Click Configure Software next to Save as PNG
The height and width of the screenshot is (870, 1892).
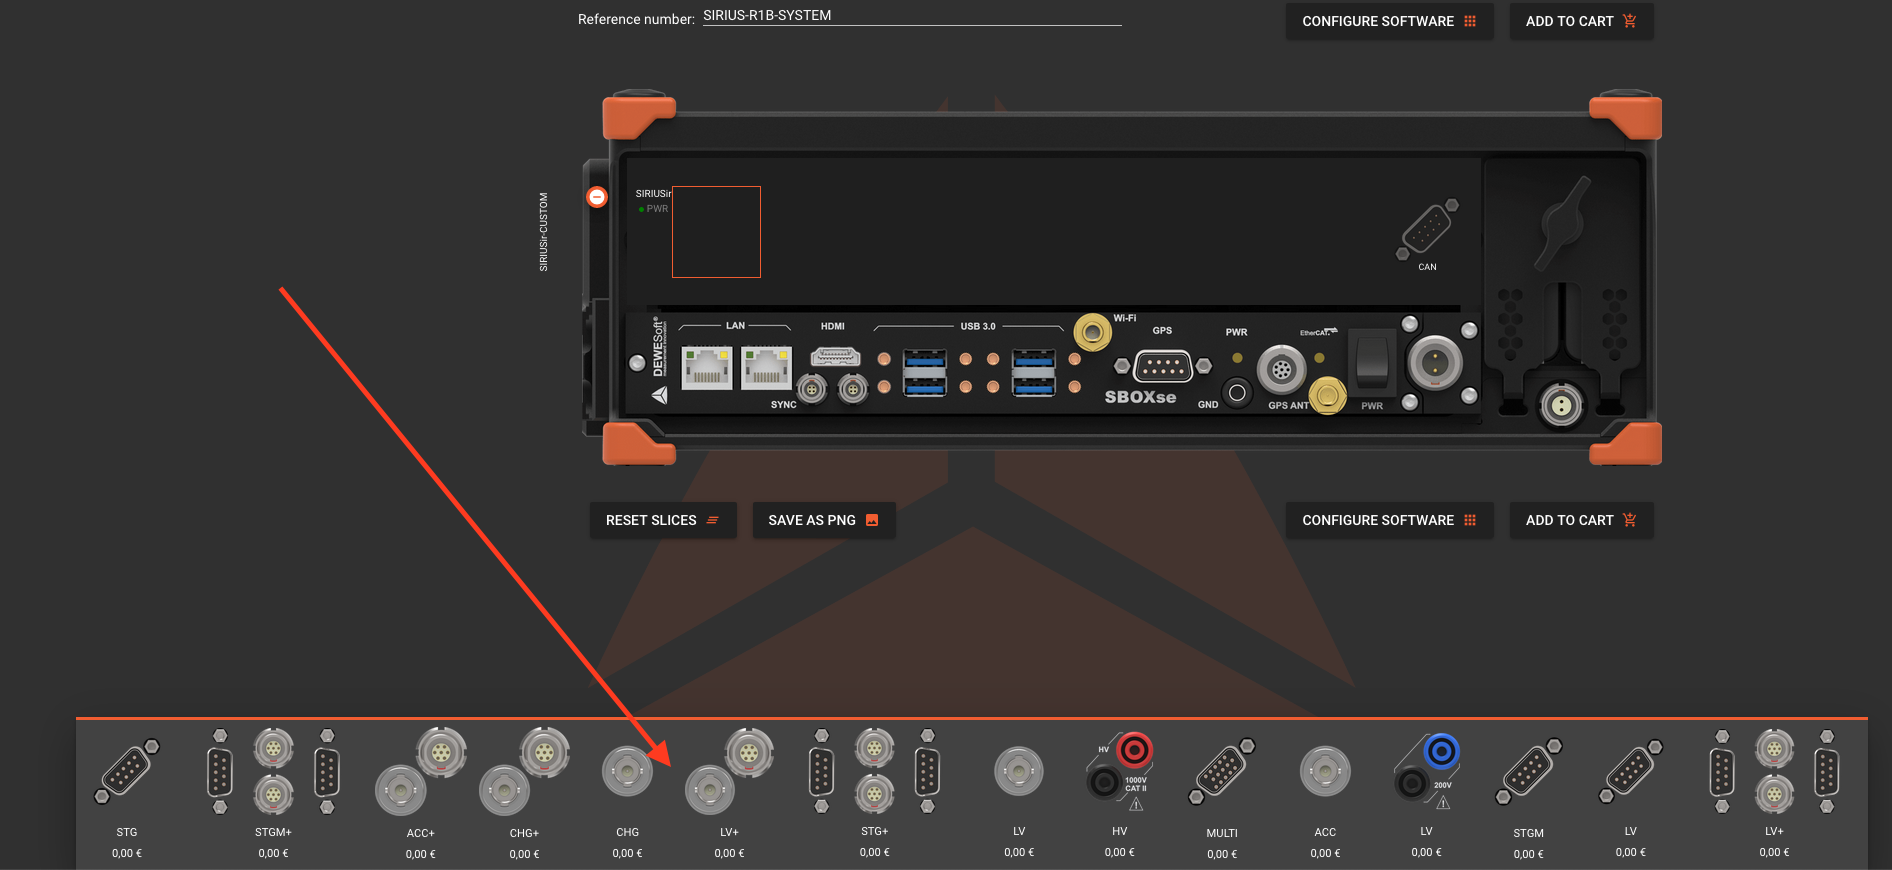tap(1389, 520)
